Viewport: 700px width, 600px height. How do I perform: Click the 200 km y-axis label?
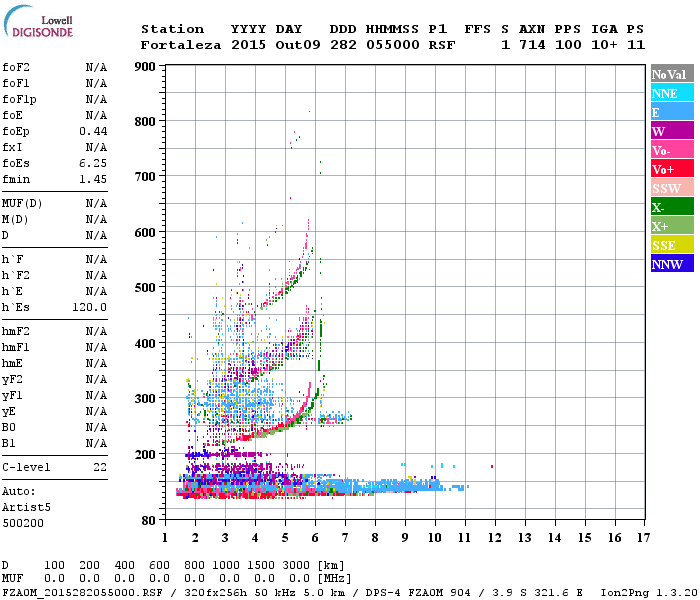pos(145,454)
